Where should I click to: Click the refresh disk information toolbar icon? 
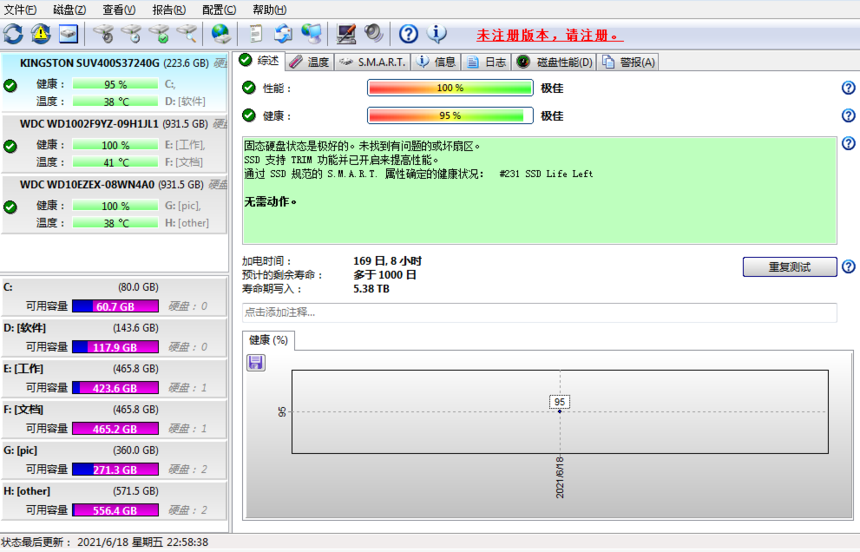pyautogui.click(x=13, y=34)
